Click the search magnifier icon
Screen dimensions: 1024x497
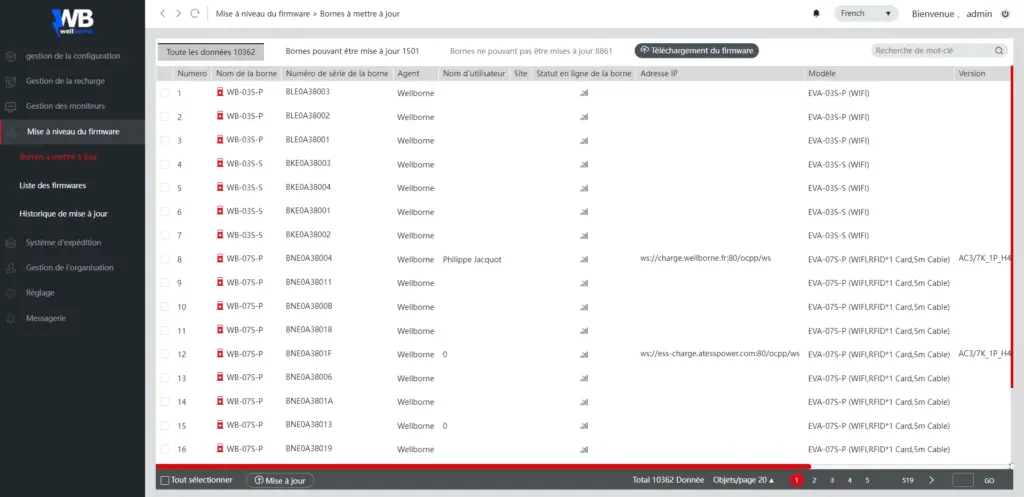[999, 50]
